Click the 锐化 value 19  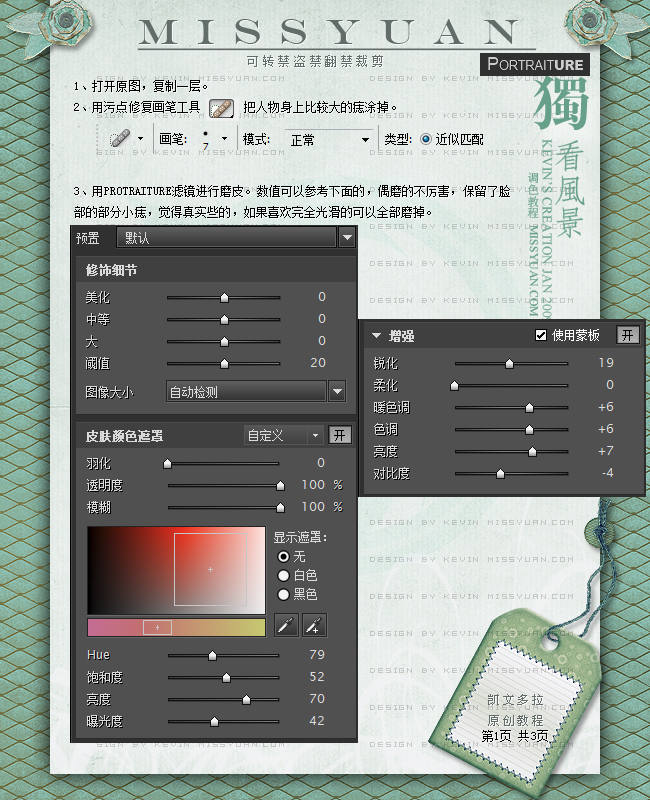tap(606, 363)
